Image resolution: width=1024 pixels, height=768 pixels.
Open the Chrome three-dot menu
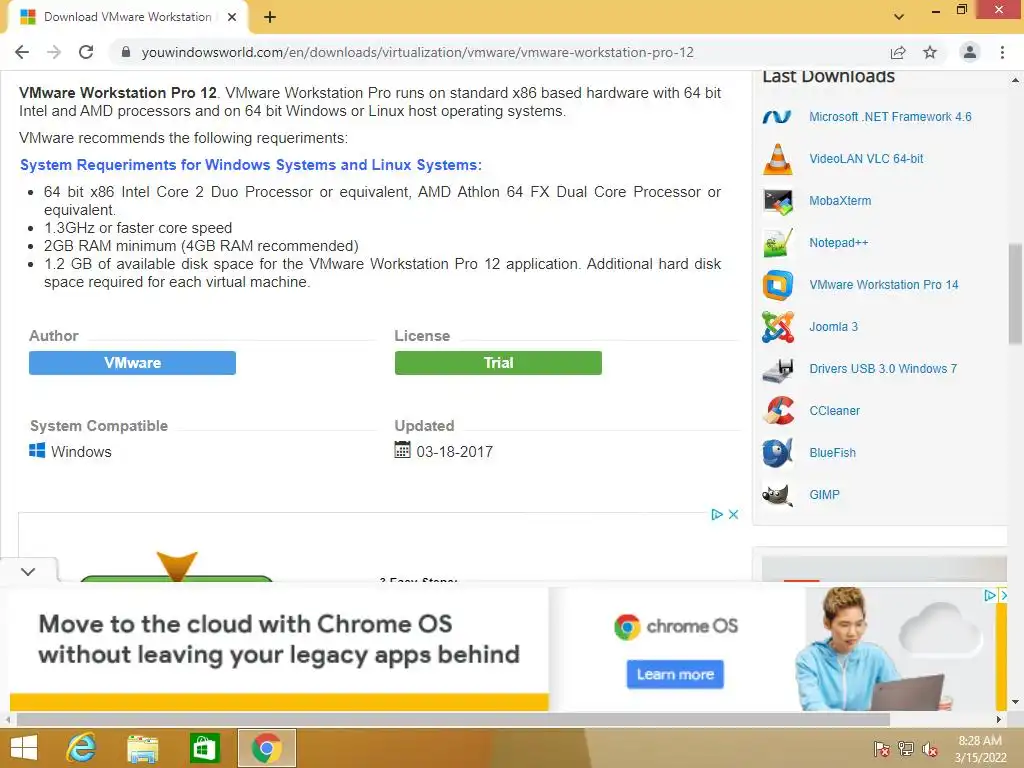[x=1002, y=52]
